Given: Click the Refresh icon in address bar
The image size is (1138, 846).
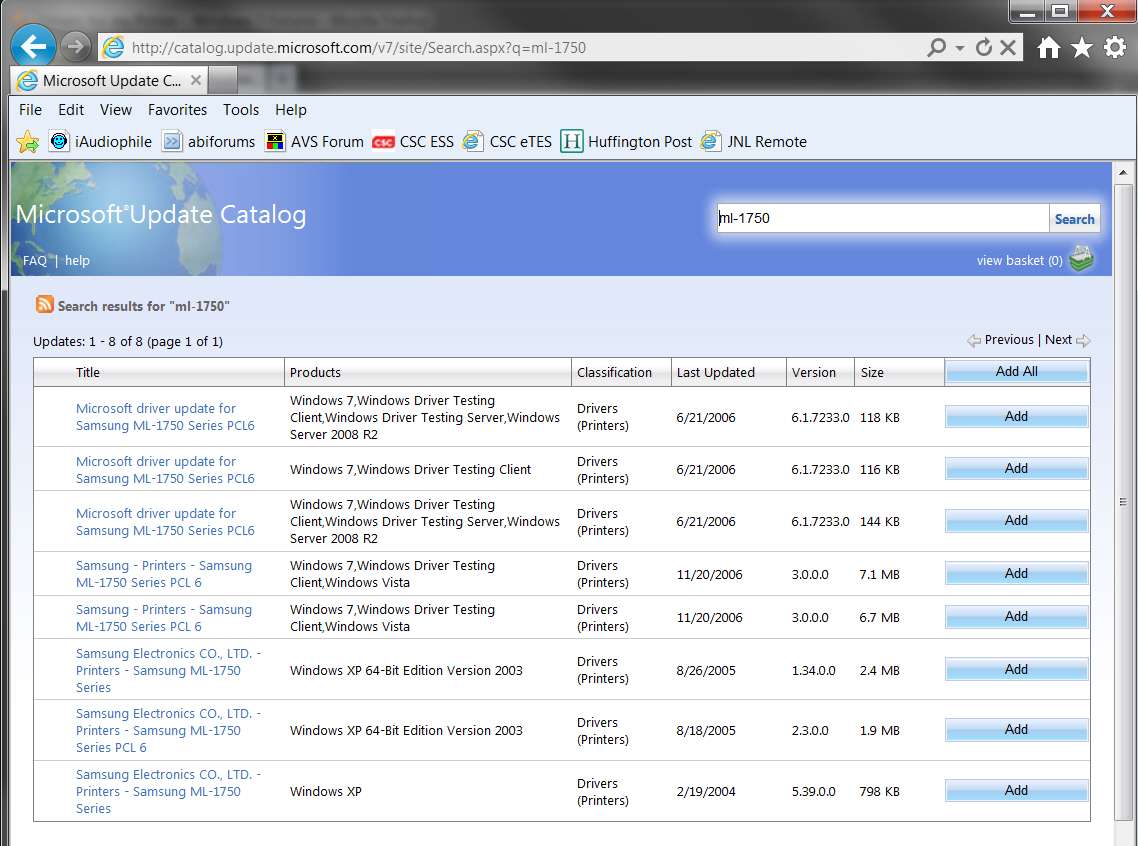Looking at the screenshot, I should 983,48.
